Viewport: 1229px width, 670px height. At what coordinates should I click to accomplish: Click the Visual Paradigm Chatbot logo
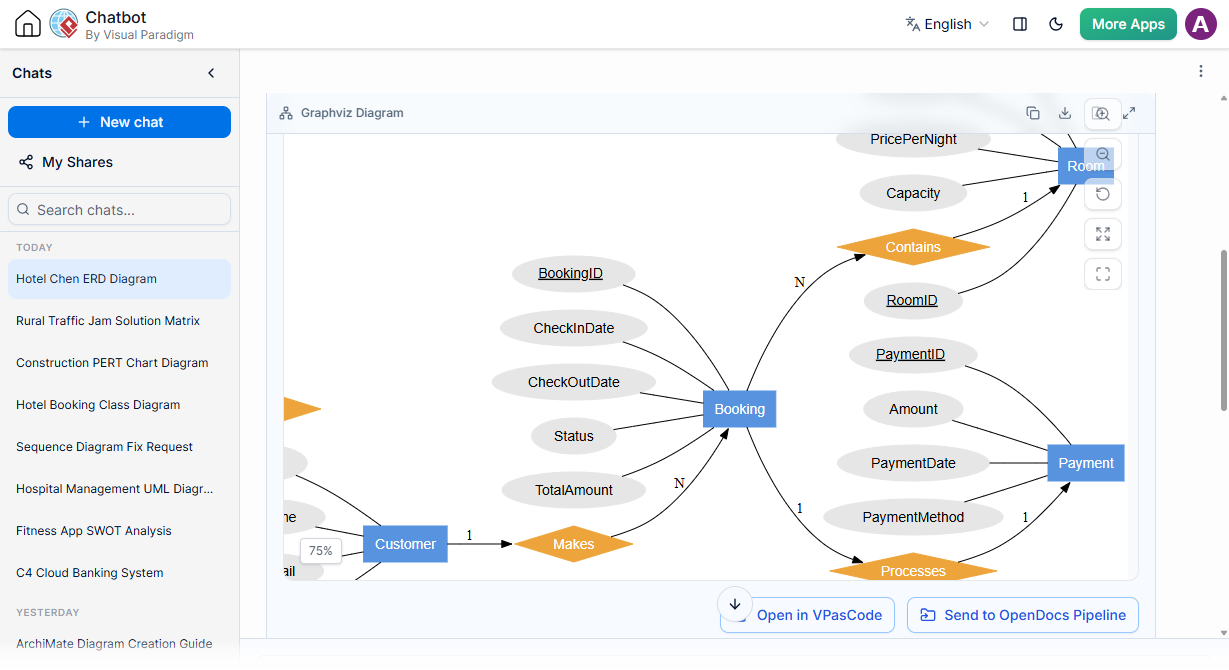point(64,24)
